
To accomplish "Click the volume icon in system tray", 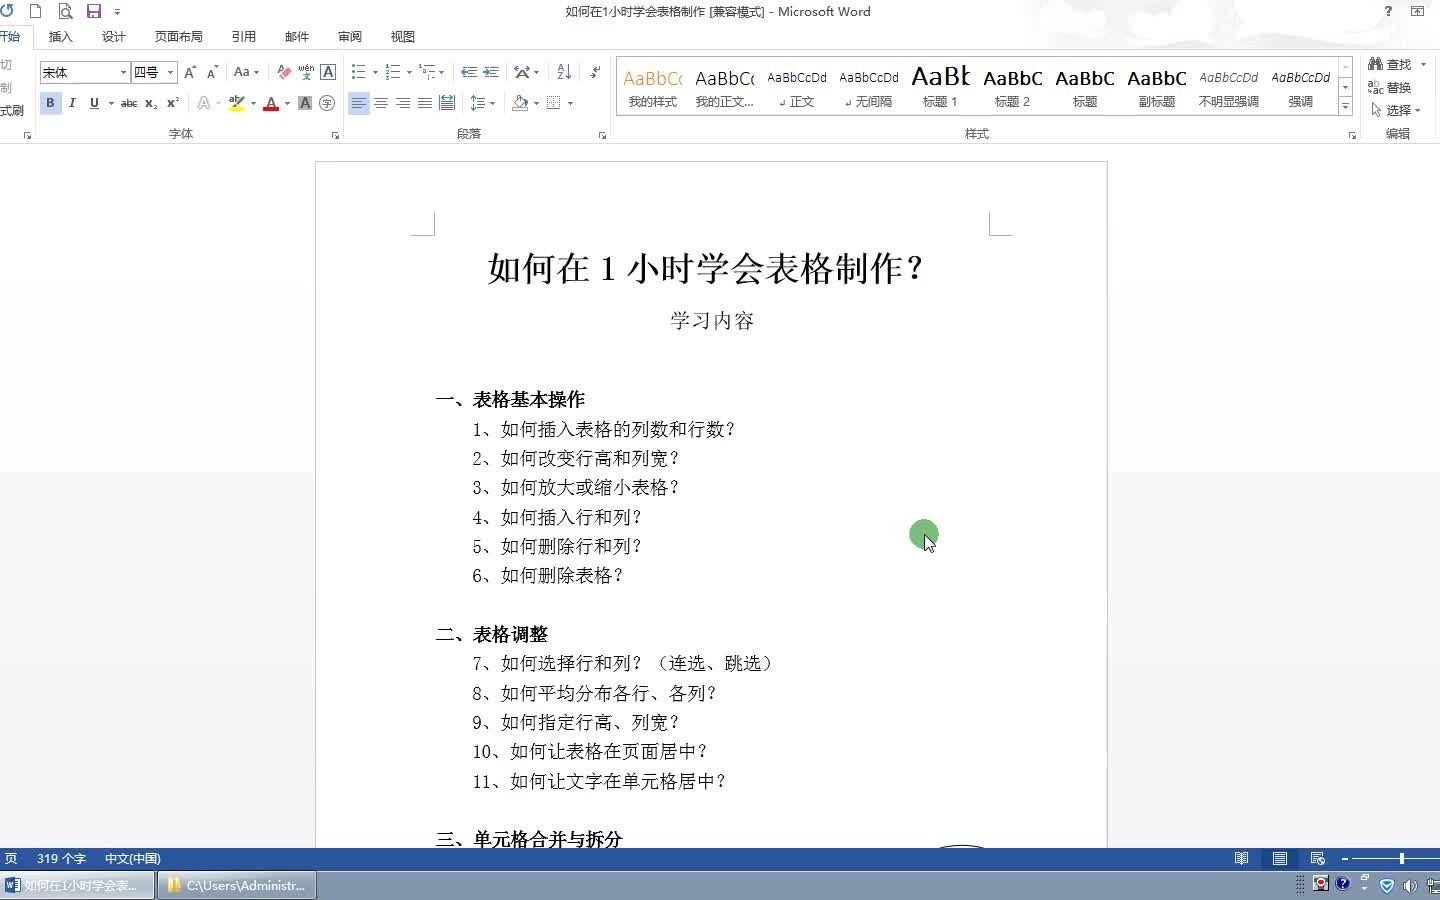I will [x=1410, y=885].
